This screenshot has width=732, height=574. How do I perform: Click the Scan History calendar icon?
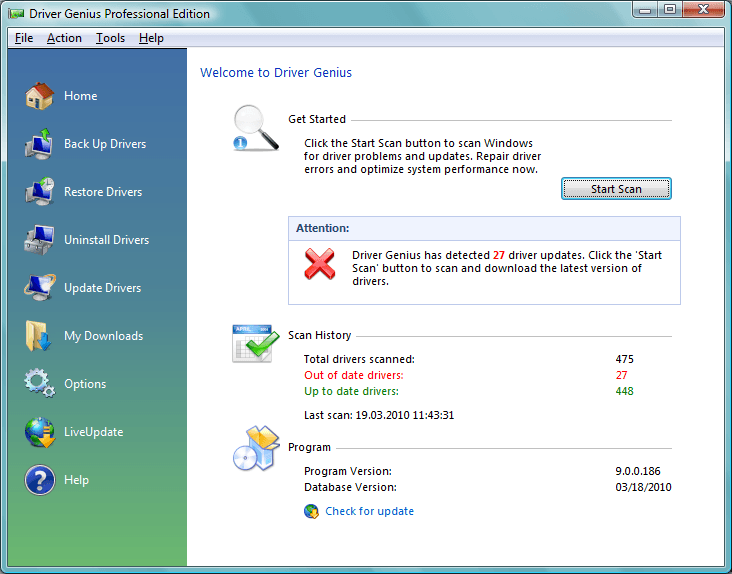coord(255,343)
